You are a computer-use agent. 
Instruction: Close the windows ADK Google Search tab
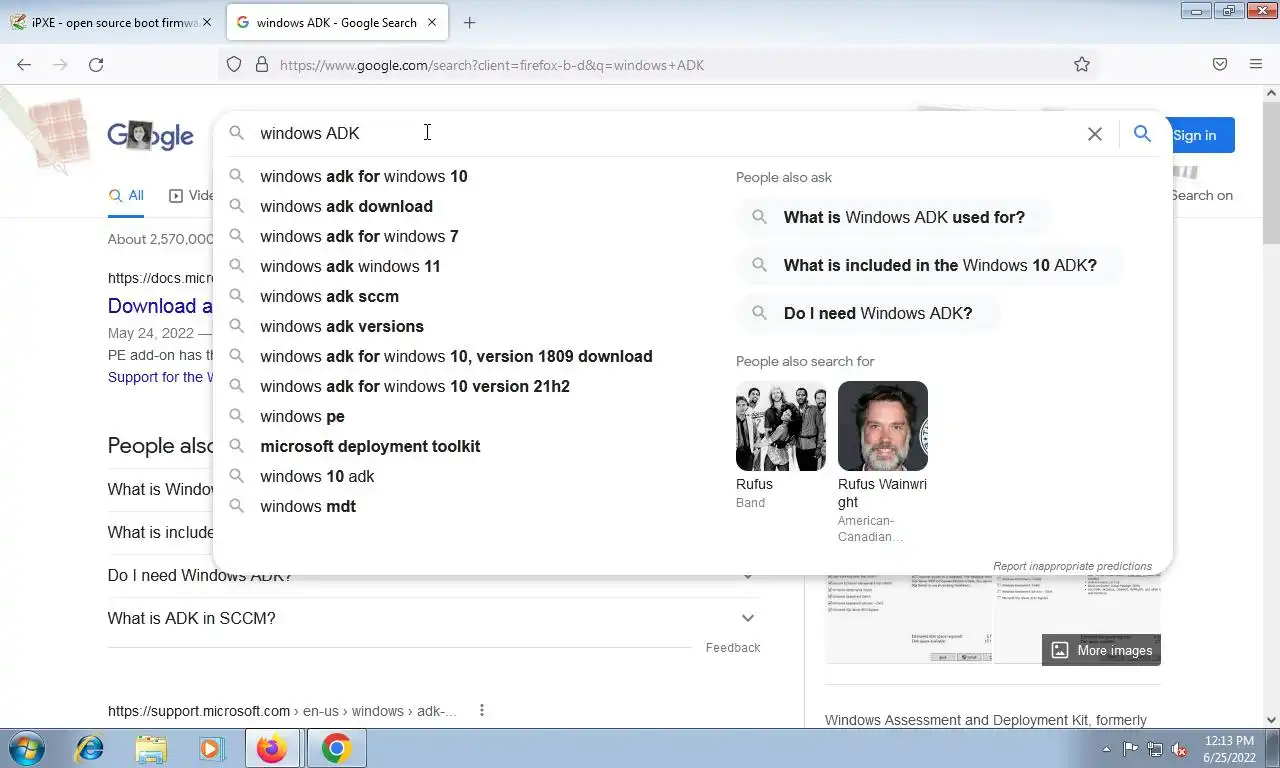click(432, 22)
